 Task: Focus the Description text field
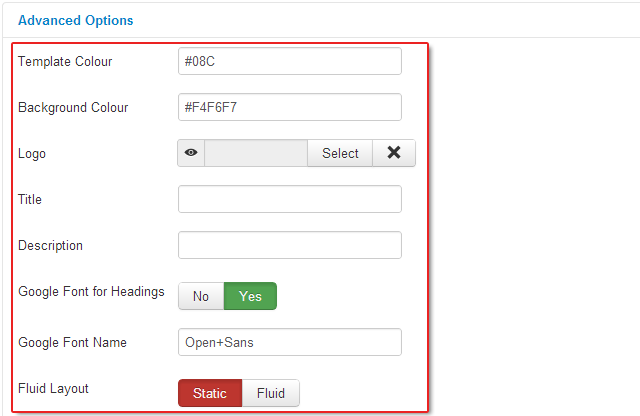click(x=289, y=245)
